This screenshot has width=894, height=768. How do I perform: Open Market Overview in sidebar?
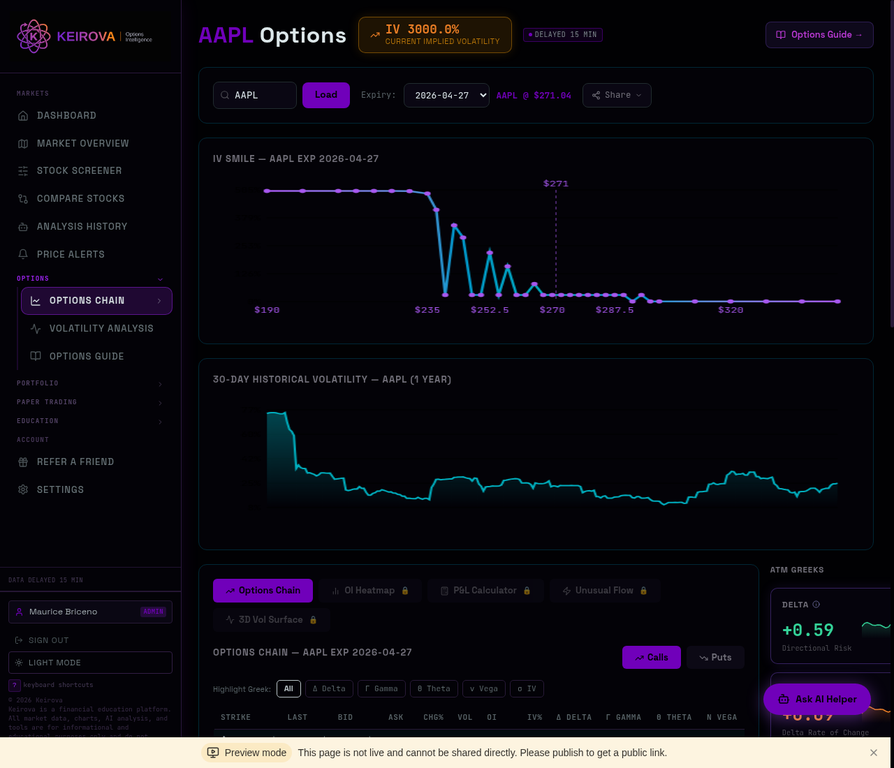83,144
